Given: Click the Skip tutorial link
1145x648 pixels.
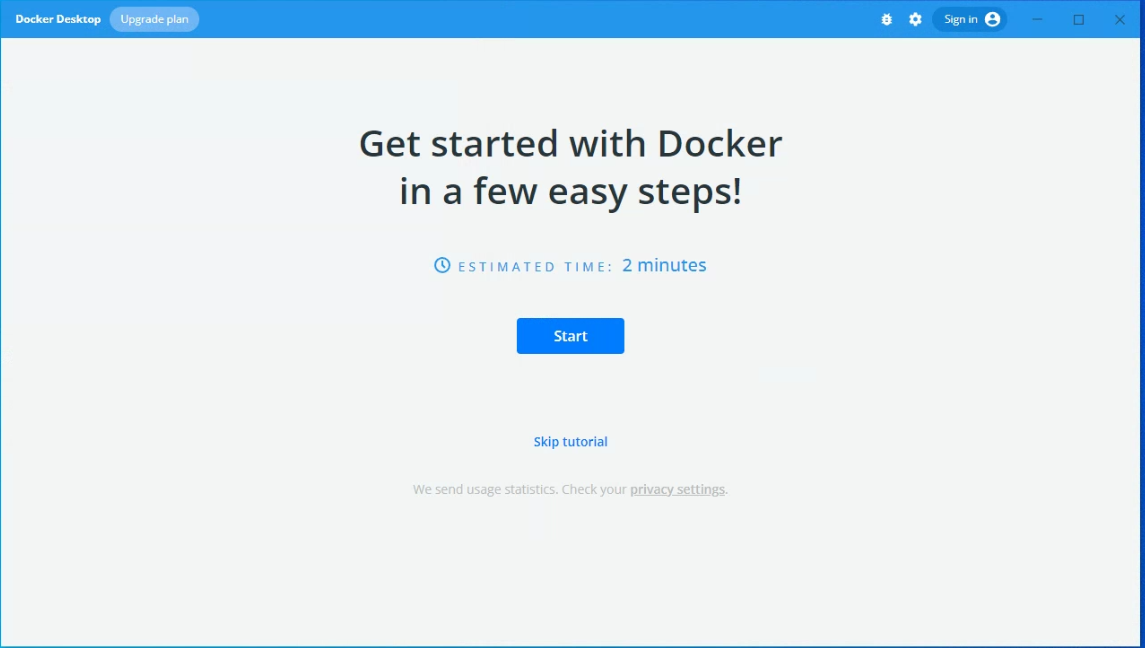Looking at the screenshot, I should coord(570,441).
